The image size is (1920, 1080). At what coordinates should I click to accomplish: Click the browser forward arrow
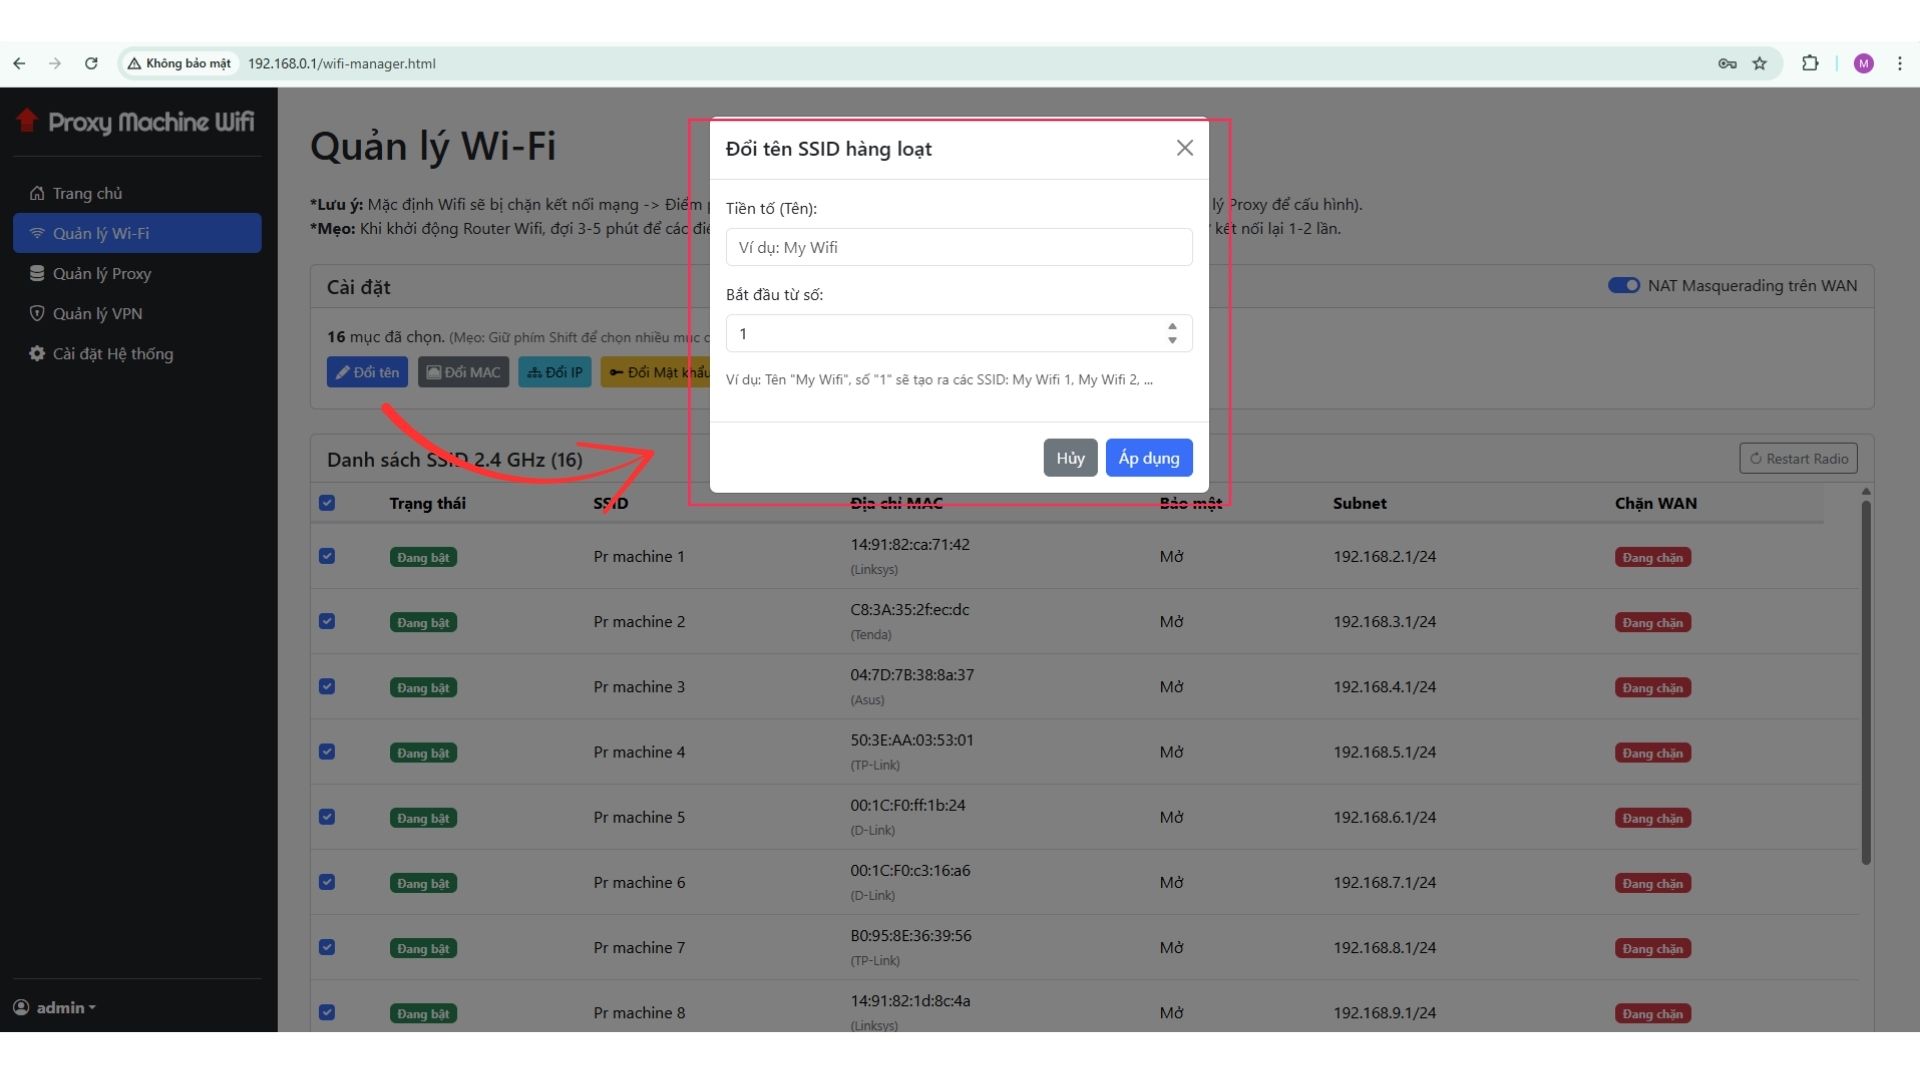pos(55,63)
